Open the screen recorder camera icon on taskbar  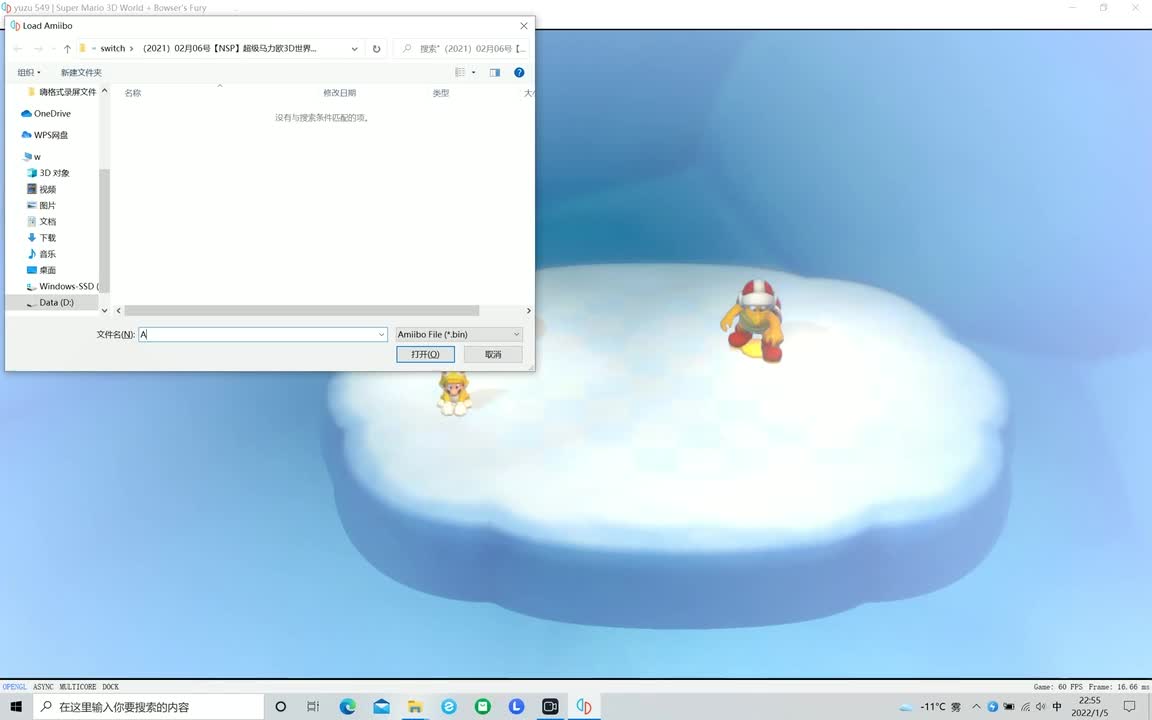click(x=550, y=707)
